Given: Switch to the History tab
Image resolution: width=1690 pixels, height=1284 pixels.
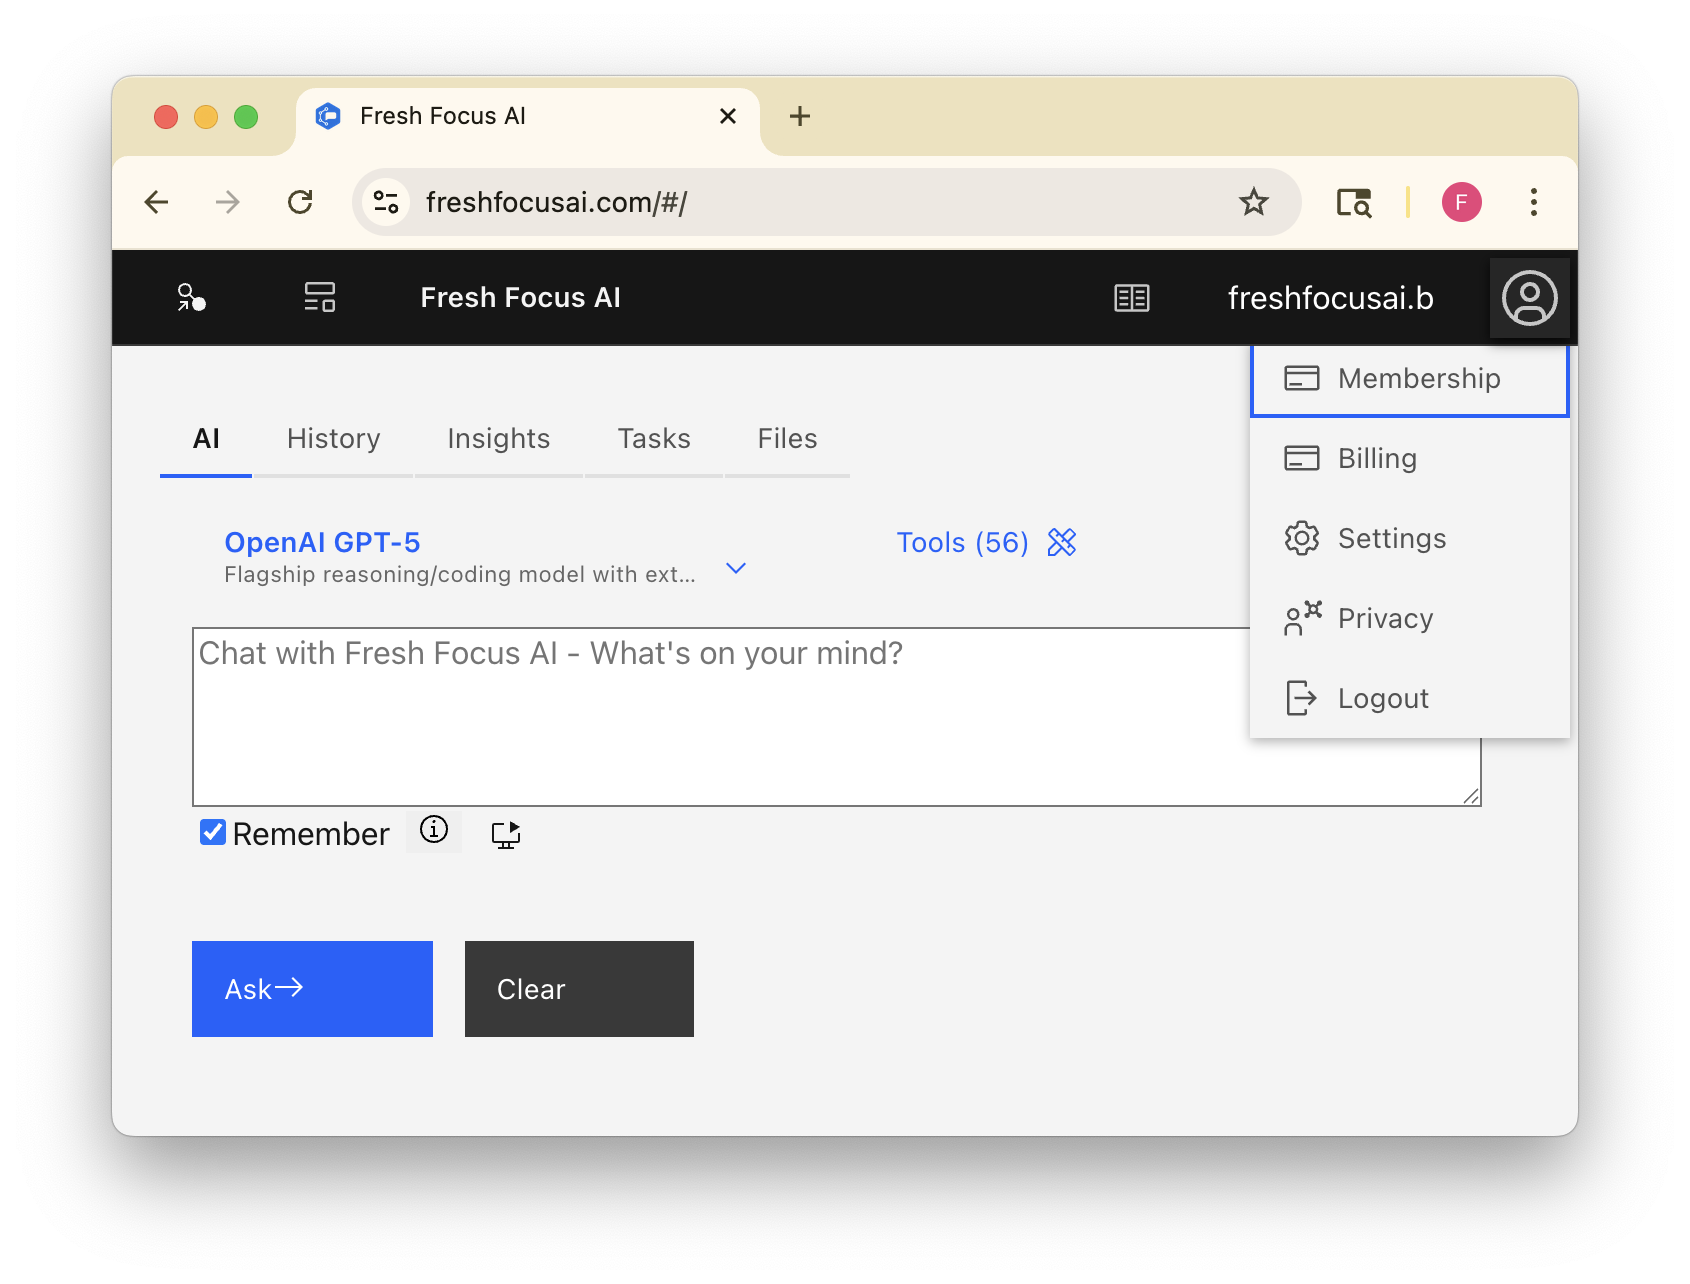Looking at the screenshot, I should tap(333, 439).
